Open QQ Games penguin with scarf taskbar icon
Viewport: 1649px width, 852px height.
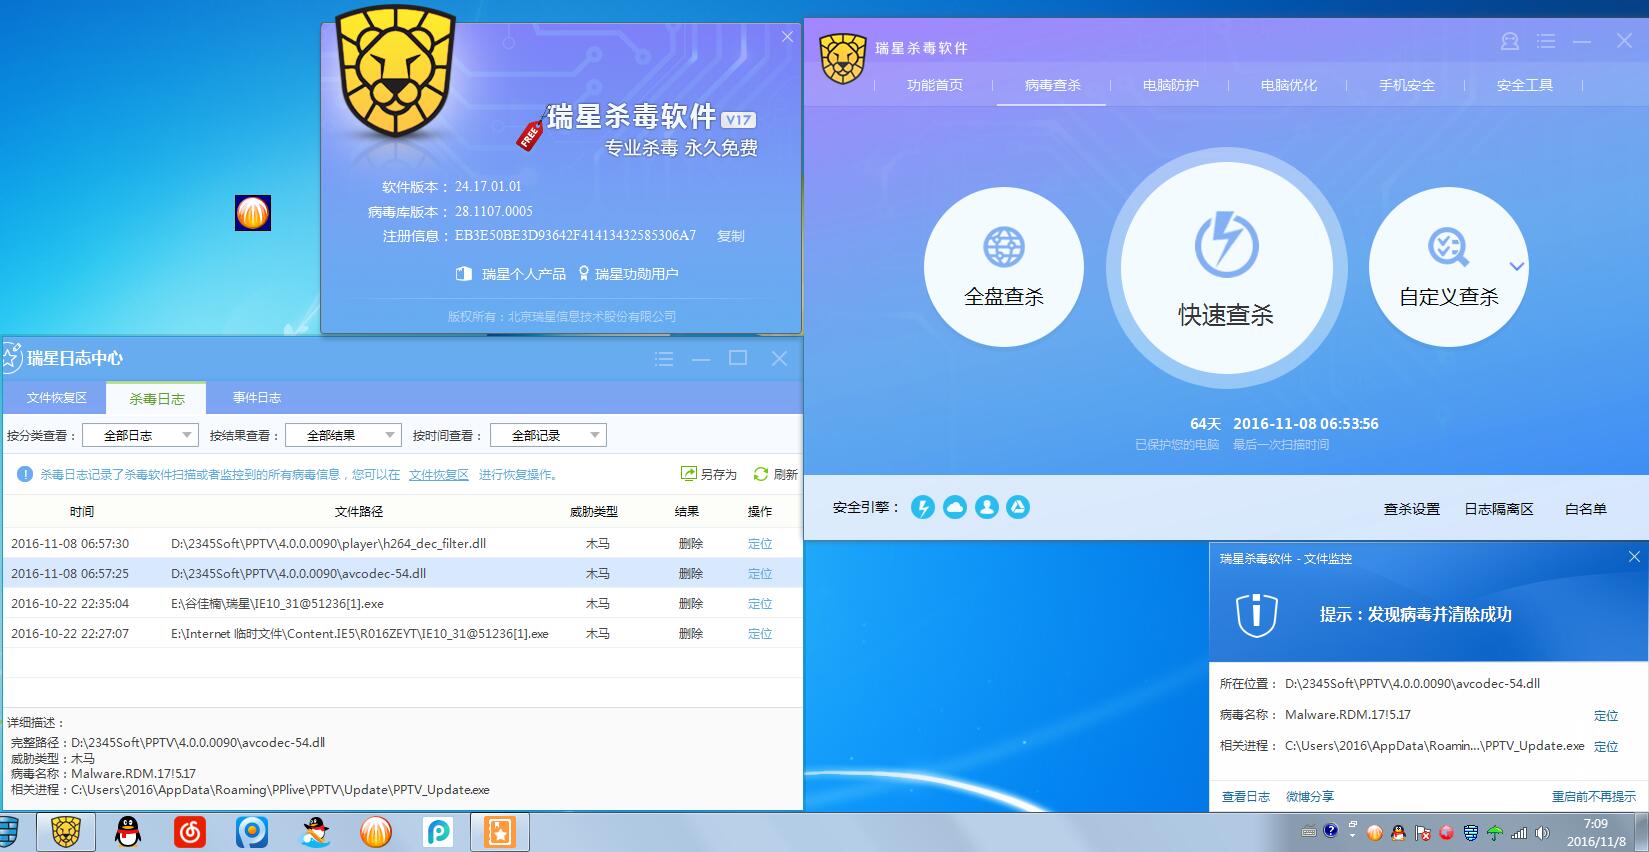[x=316, y=832]
